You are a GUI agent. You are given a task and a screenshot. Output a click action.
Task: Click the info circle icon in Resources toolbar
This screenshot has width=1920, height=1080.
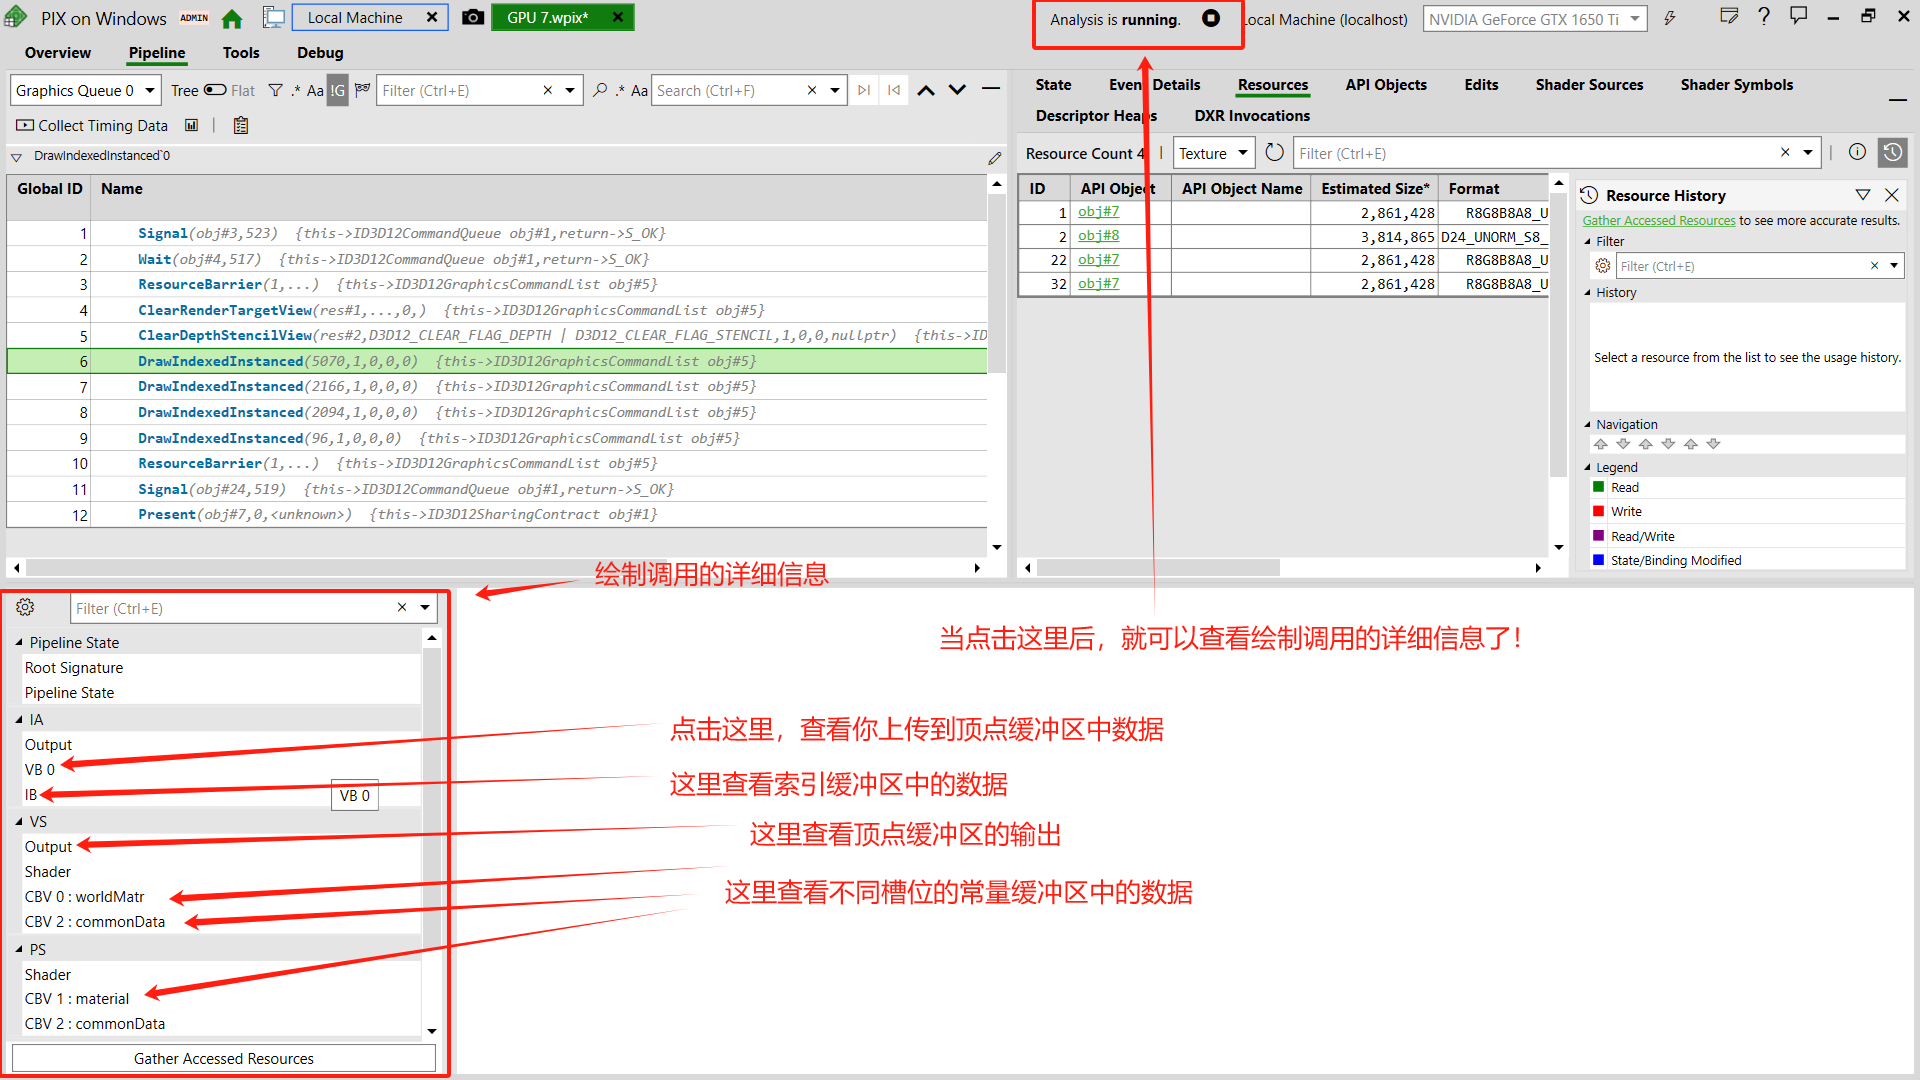tap(1857, 152)
